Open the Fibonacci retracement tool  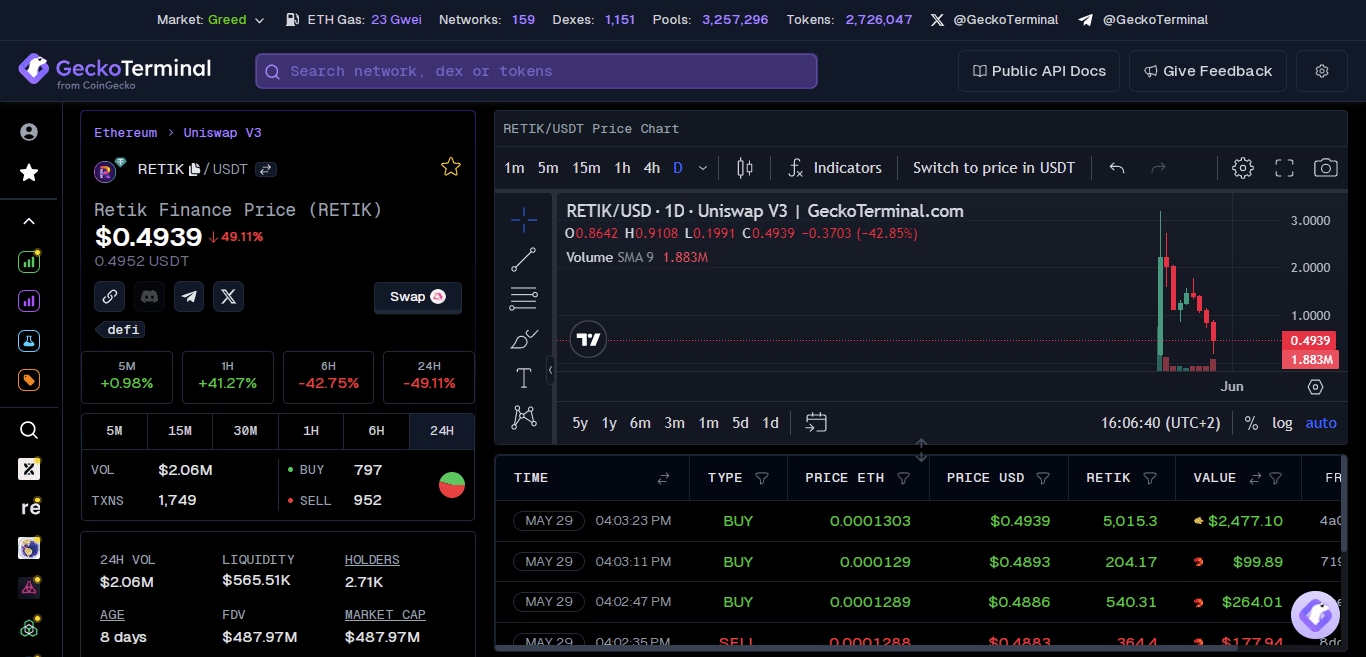coord(524,298)
